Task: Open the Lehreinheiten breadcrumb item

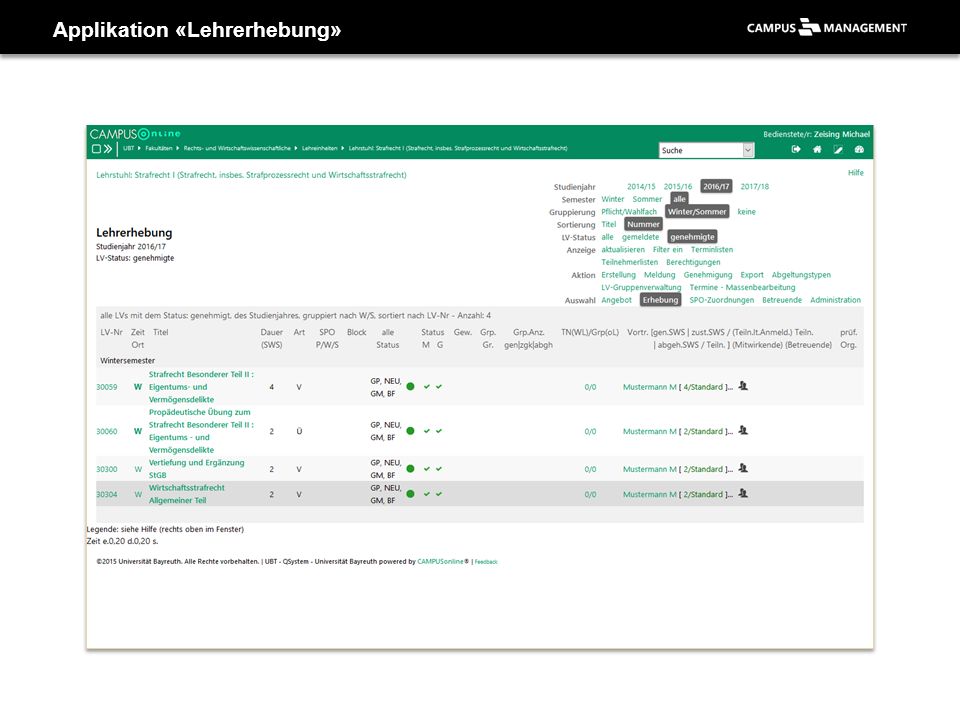Action: (320, 148)
